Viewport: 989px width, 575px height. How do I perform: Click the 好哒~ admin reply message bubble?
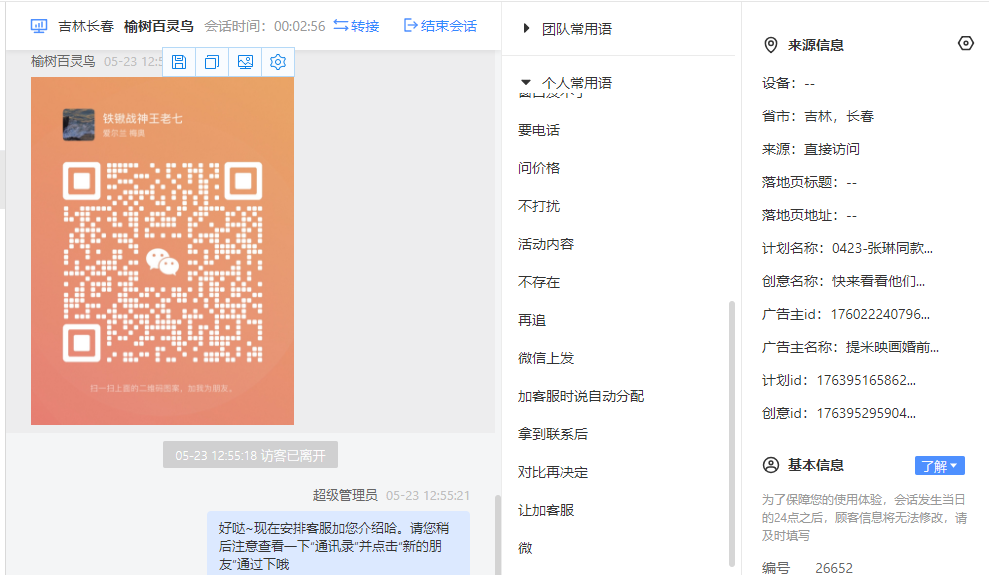coord(339,543)
